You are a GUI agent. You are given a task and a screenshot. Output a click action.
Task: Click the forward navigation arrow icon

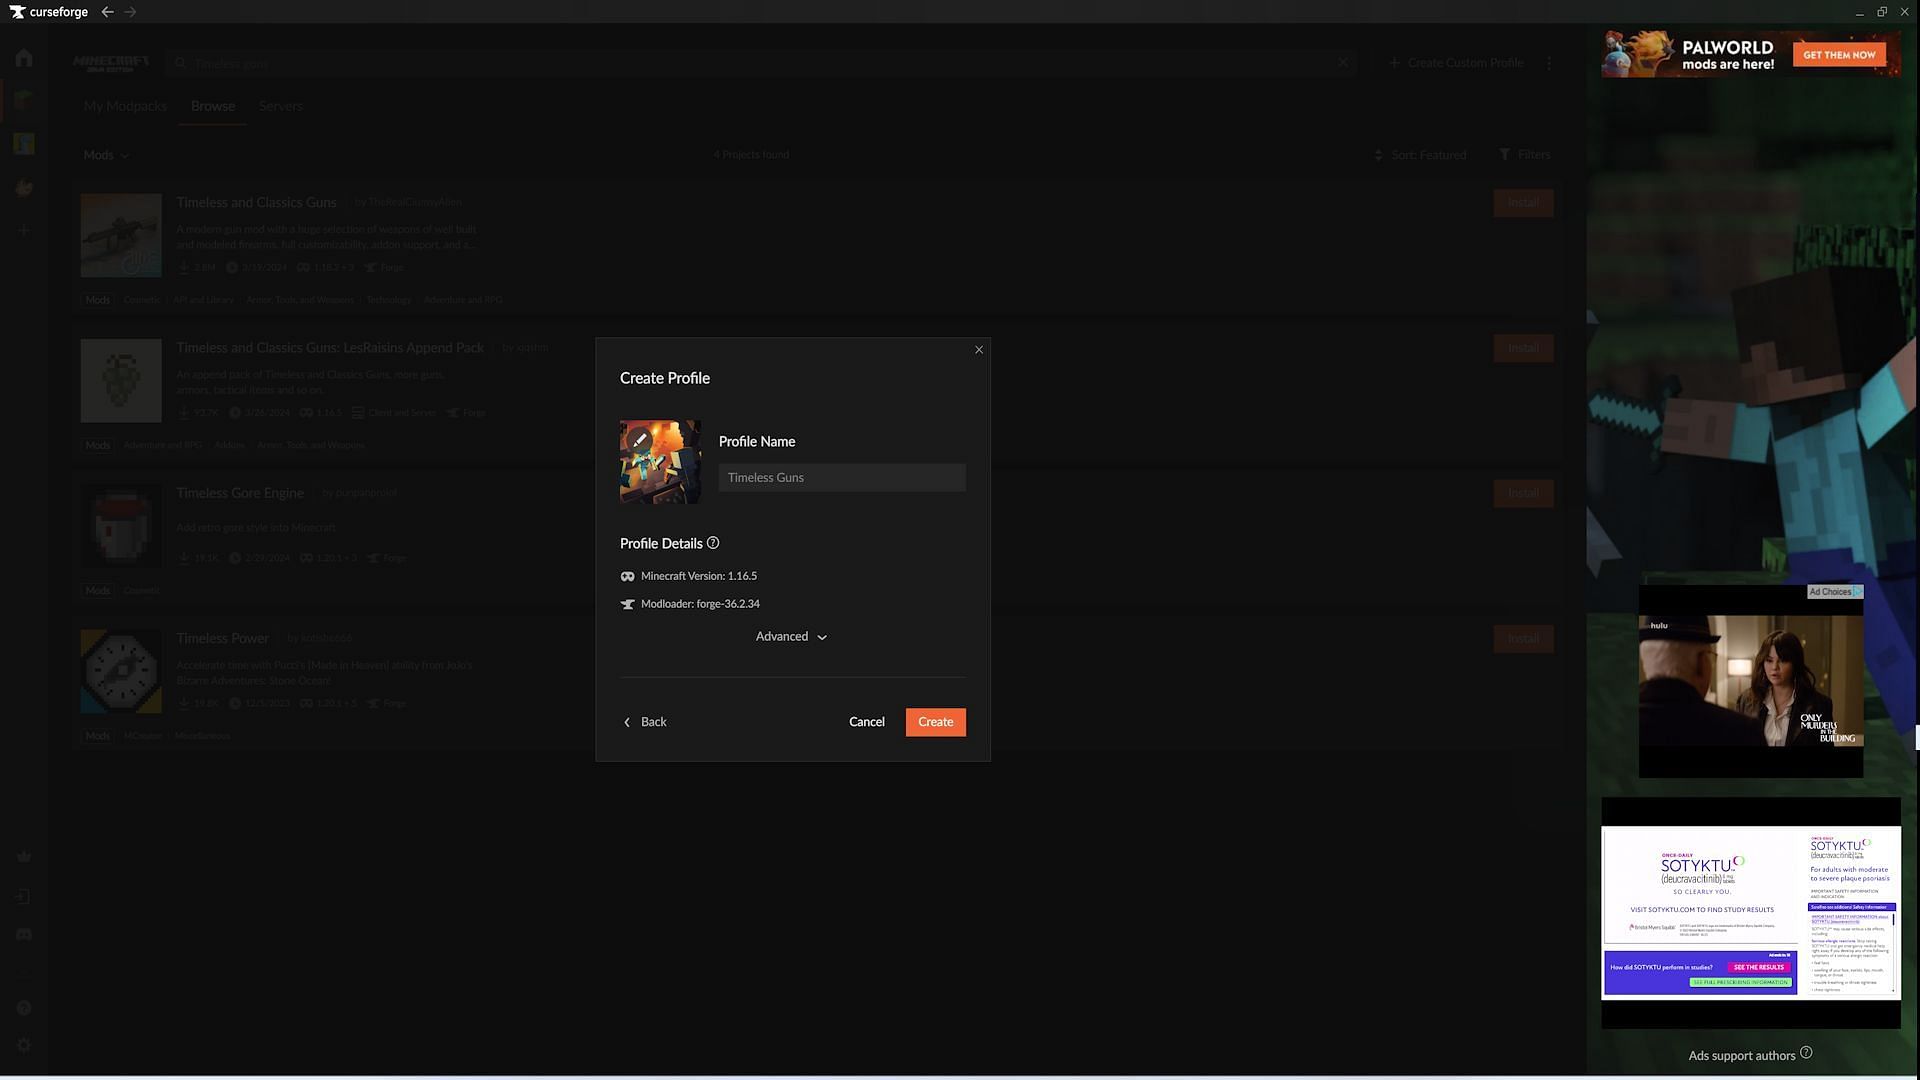point(131,12)
